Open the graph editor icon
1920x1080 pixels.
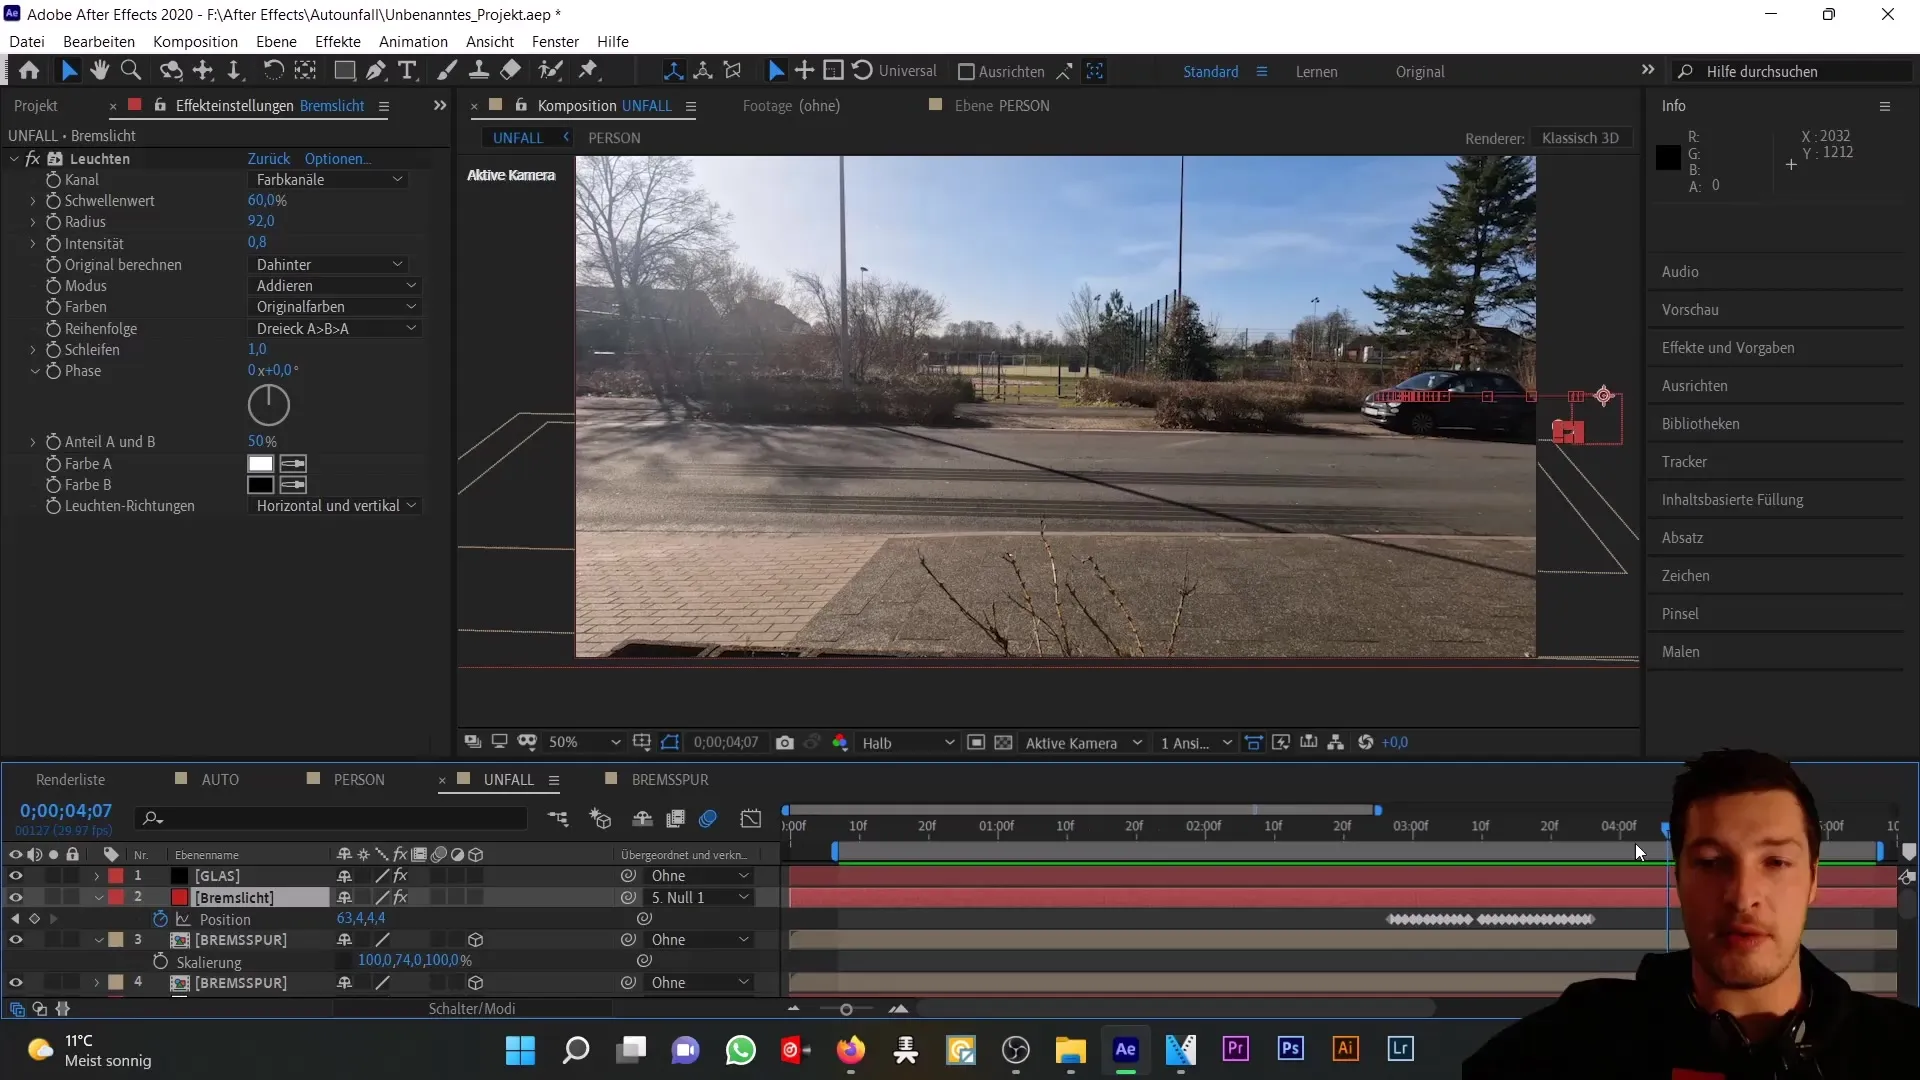751,819
